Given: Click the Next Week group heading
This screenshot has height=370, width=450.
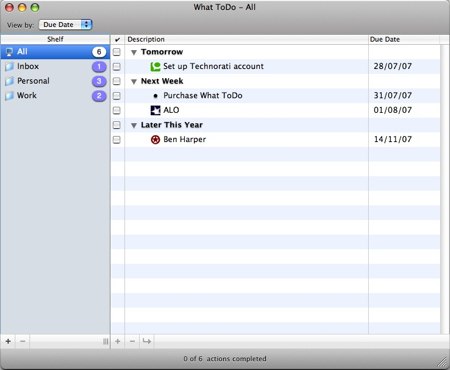Looking at the screenshot, I should [162, 81].
